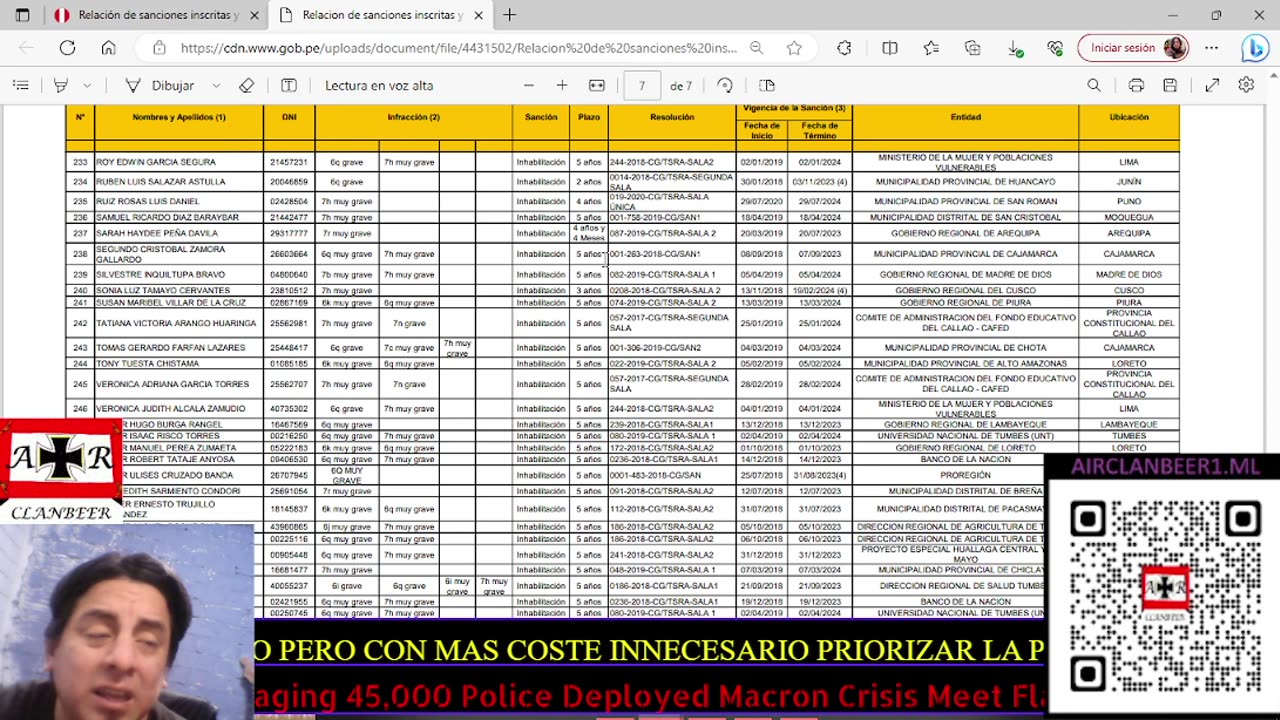Select name SARAH HAYDEE PEÑA DAVILA
Viewport: 1280px width, 720px height.
[157, 233]
